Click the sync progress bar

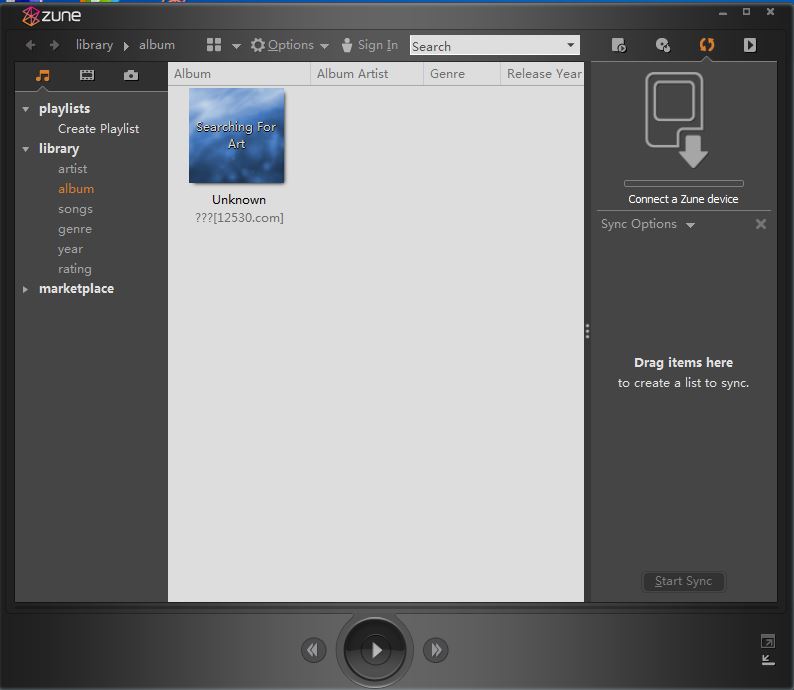click(684, 183)
